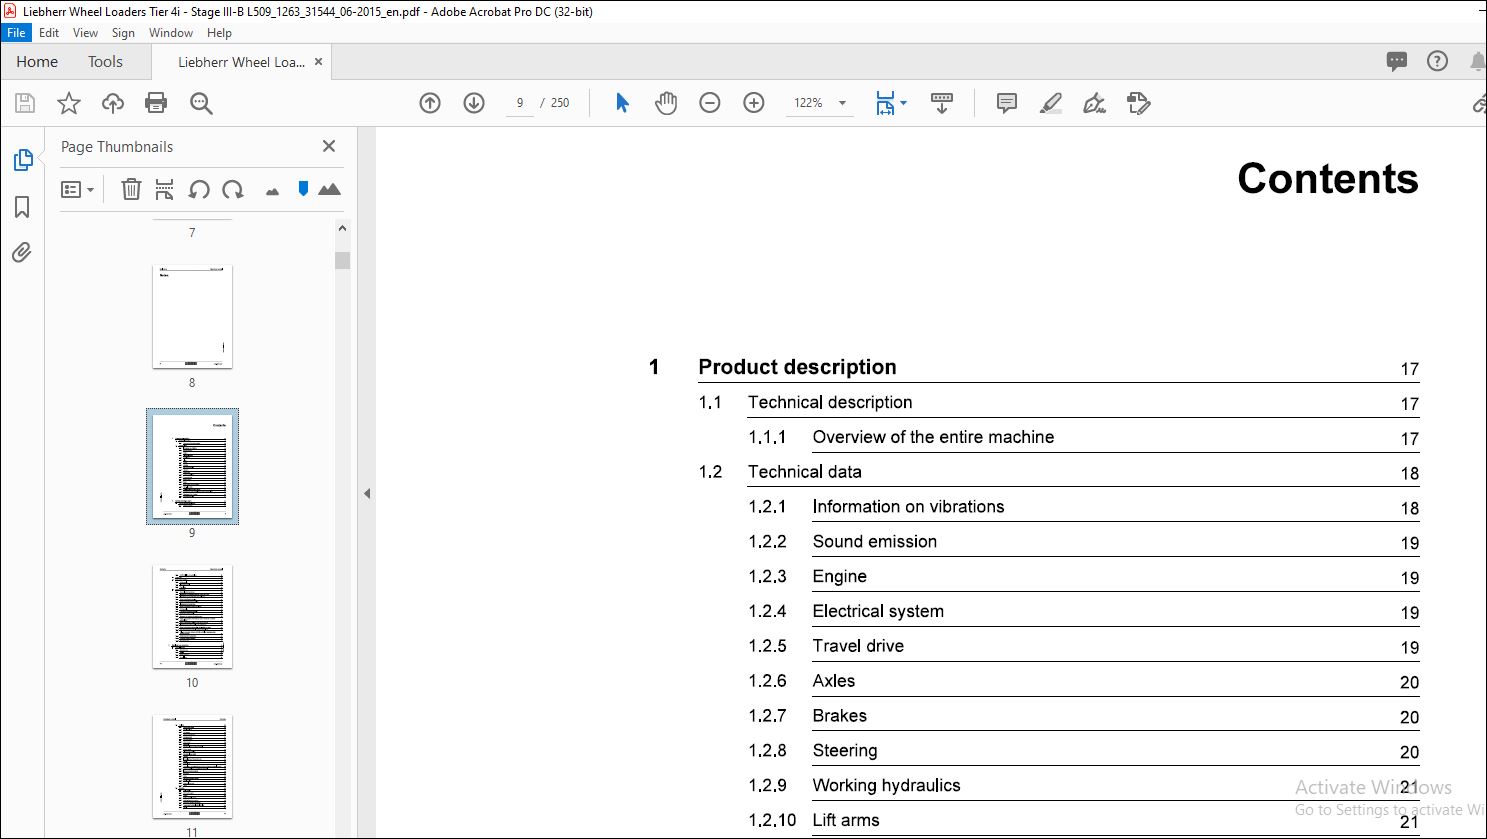
Task: Click the Save file icon
Action: coord(25,103)
